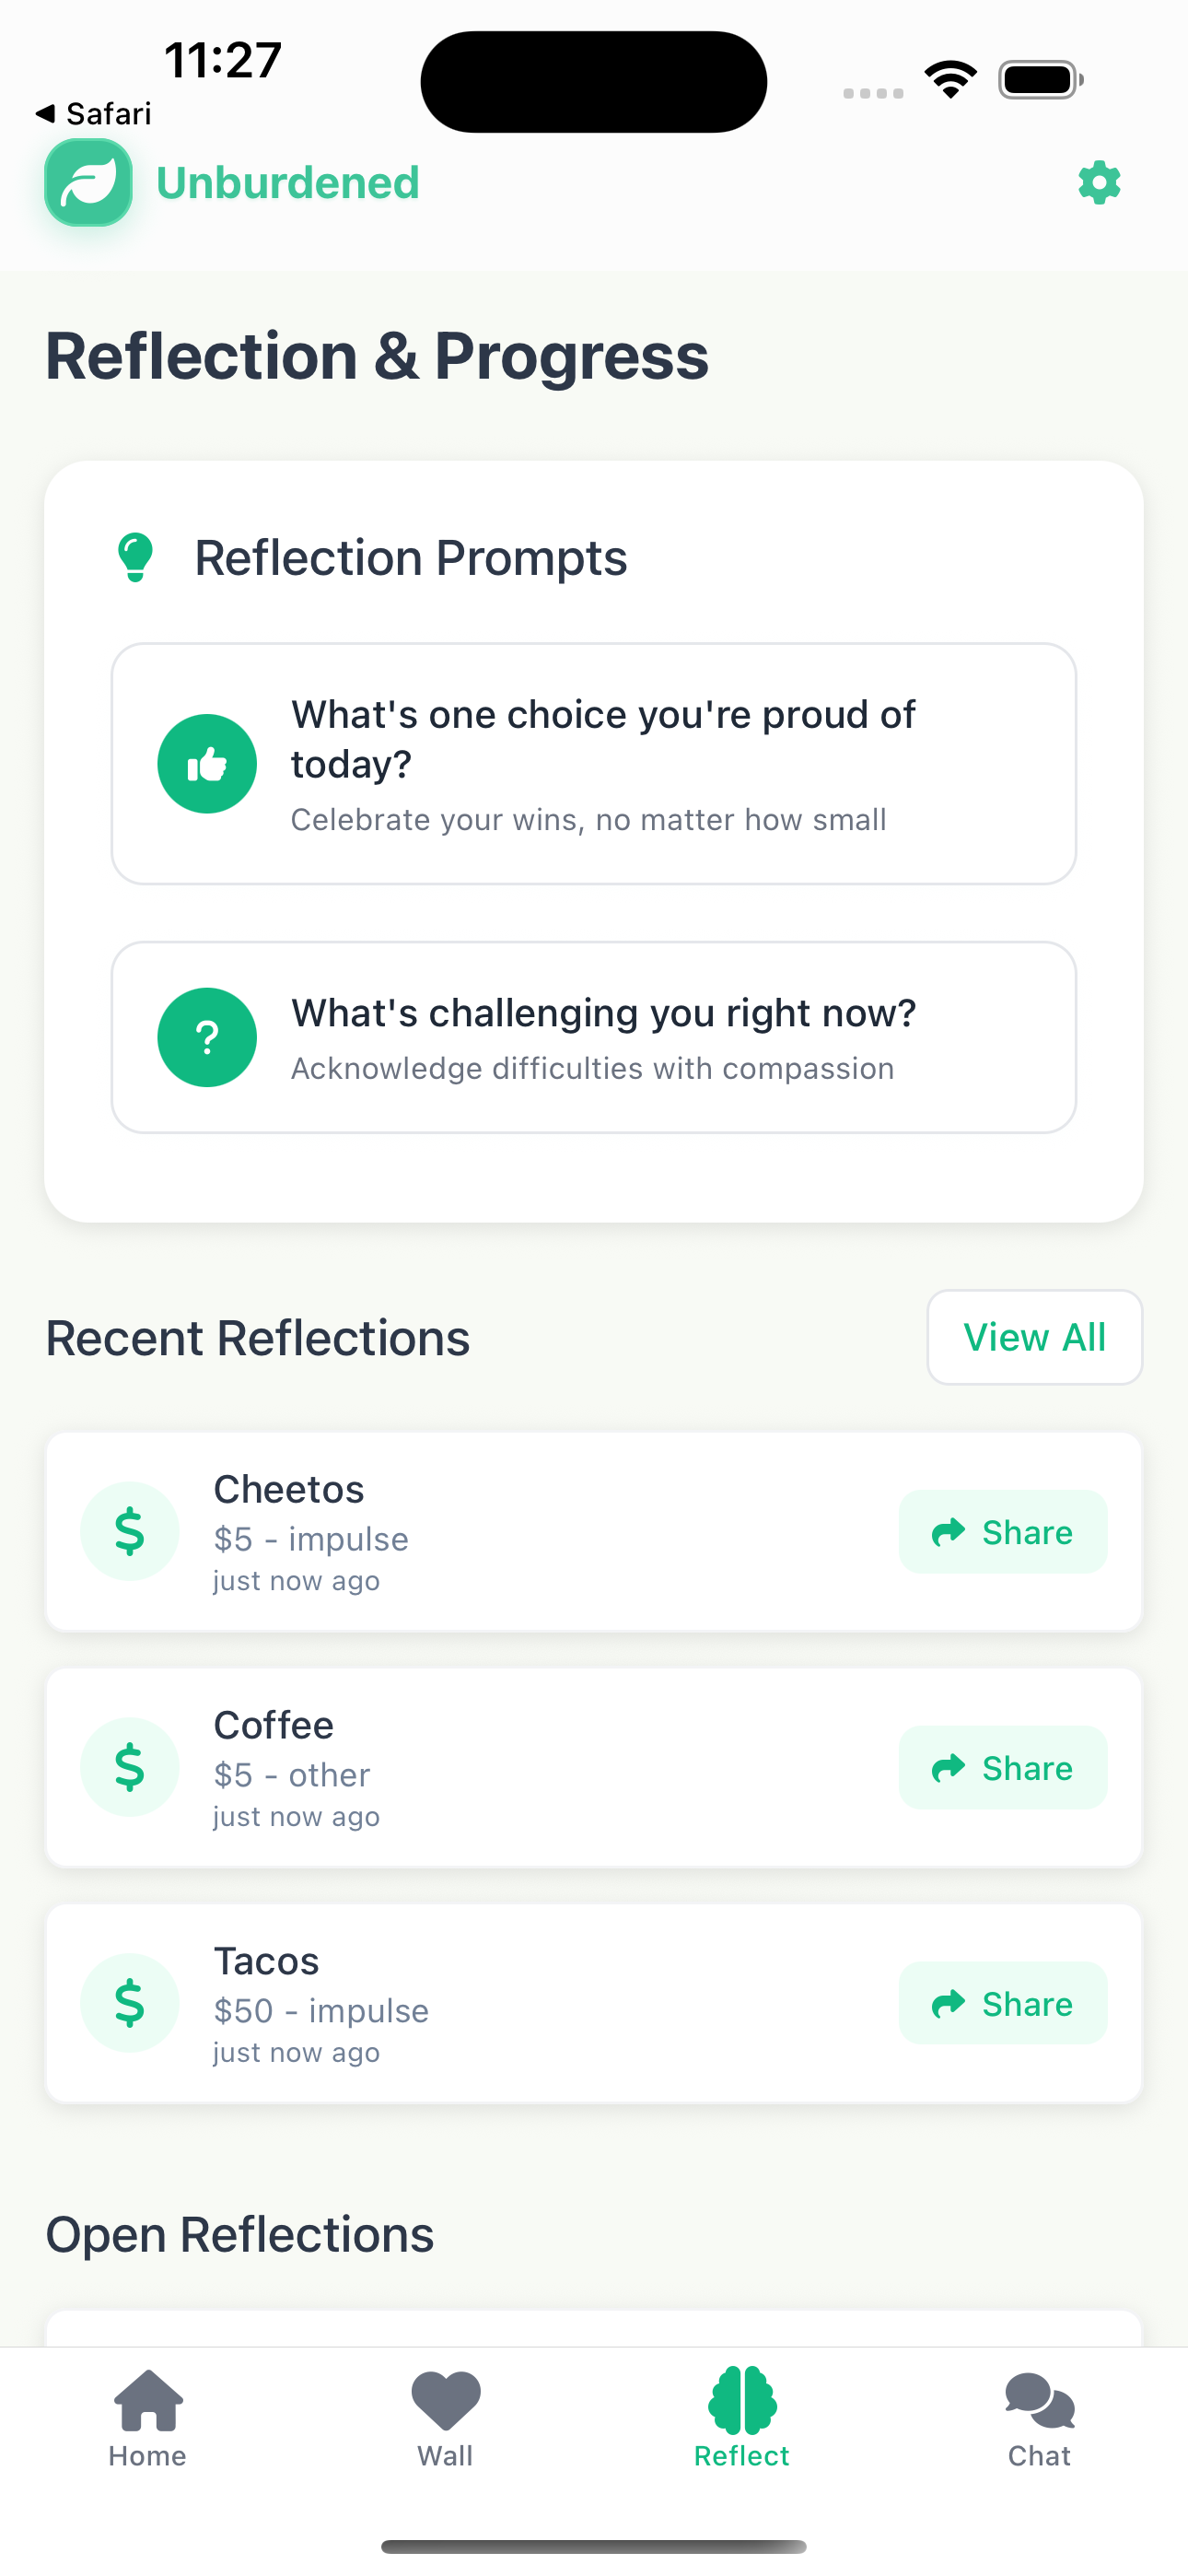The height and width of the screenshot is (2576, 1188).
Task: Open the 'What's challenging you' prompt
Action: pyautogui.click(x=594, y=1037)
